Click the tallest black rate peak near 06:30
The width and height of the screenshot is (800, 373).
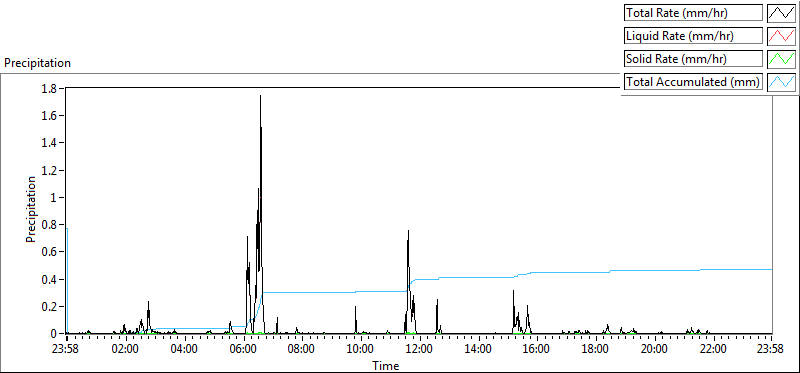(x=260, y=96)
